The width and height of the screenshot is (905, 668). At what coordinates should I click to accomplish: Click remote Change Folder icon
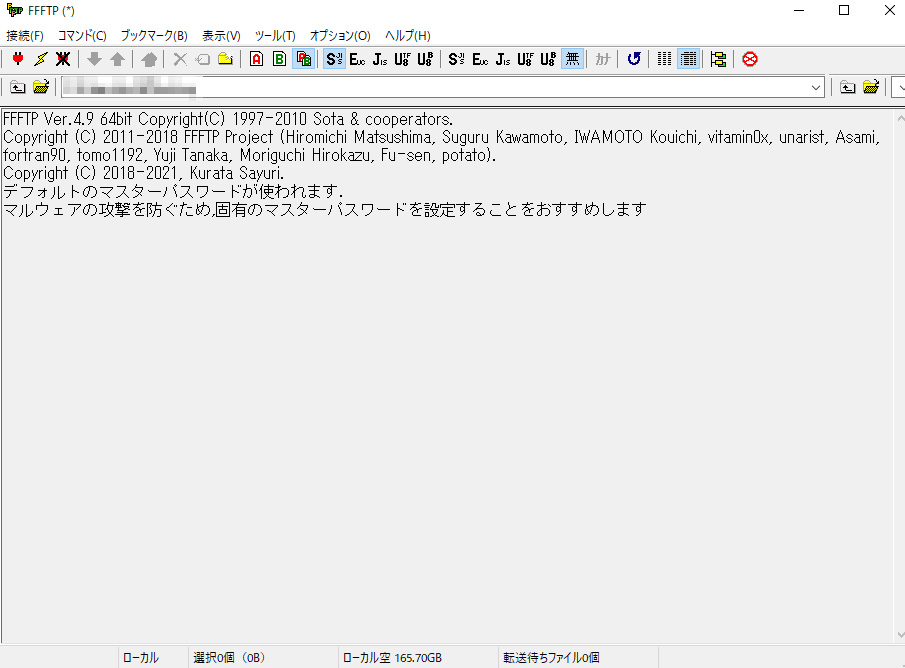[x=870, y=88]
